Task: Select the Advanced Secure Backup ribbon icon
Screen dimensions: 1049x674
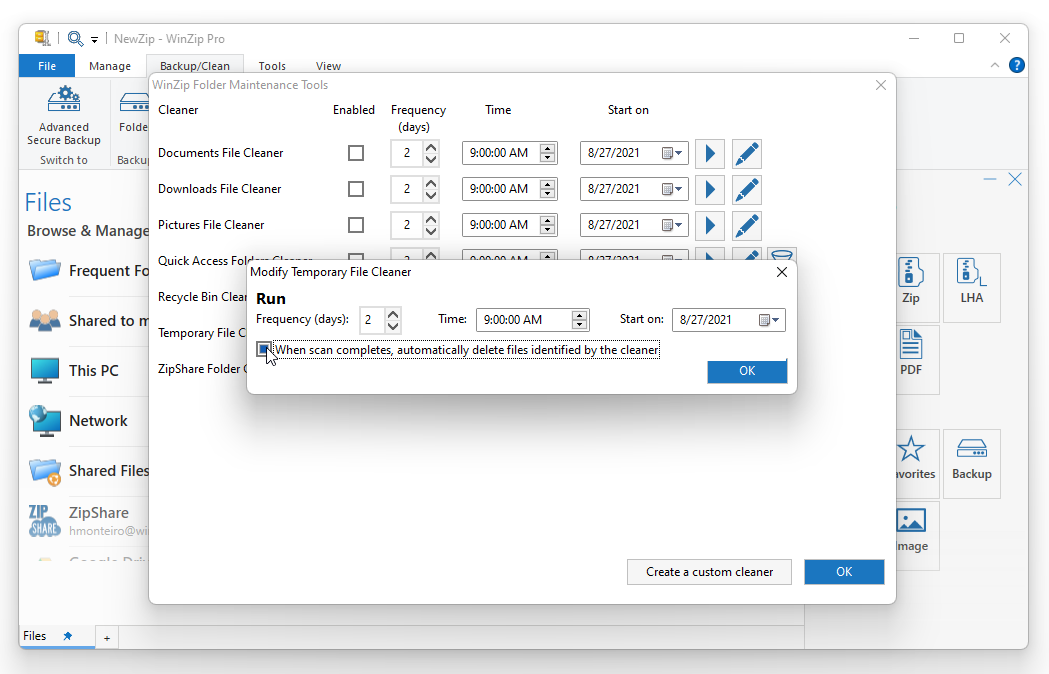Action: coord(63,110)
